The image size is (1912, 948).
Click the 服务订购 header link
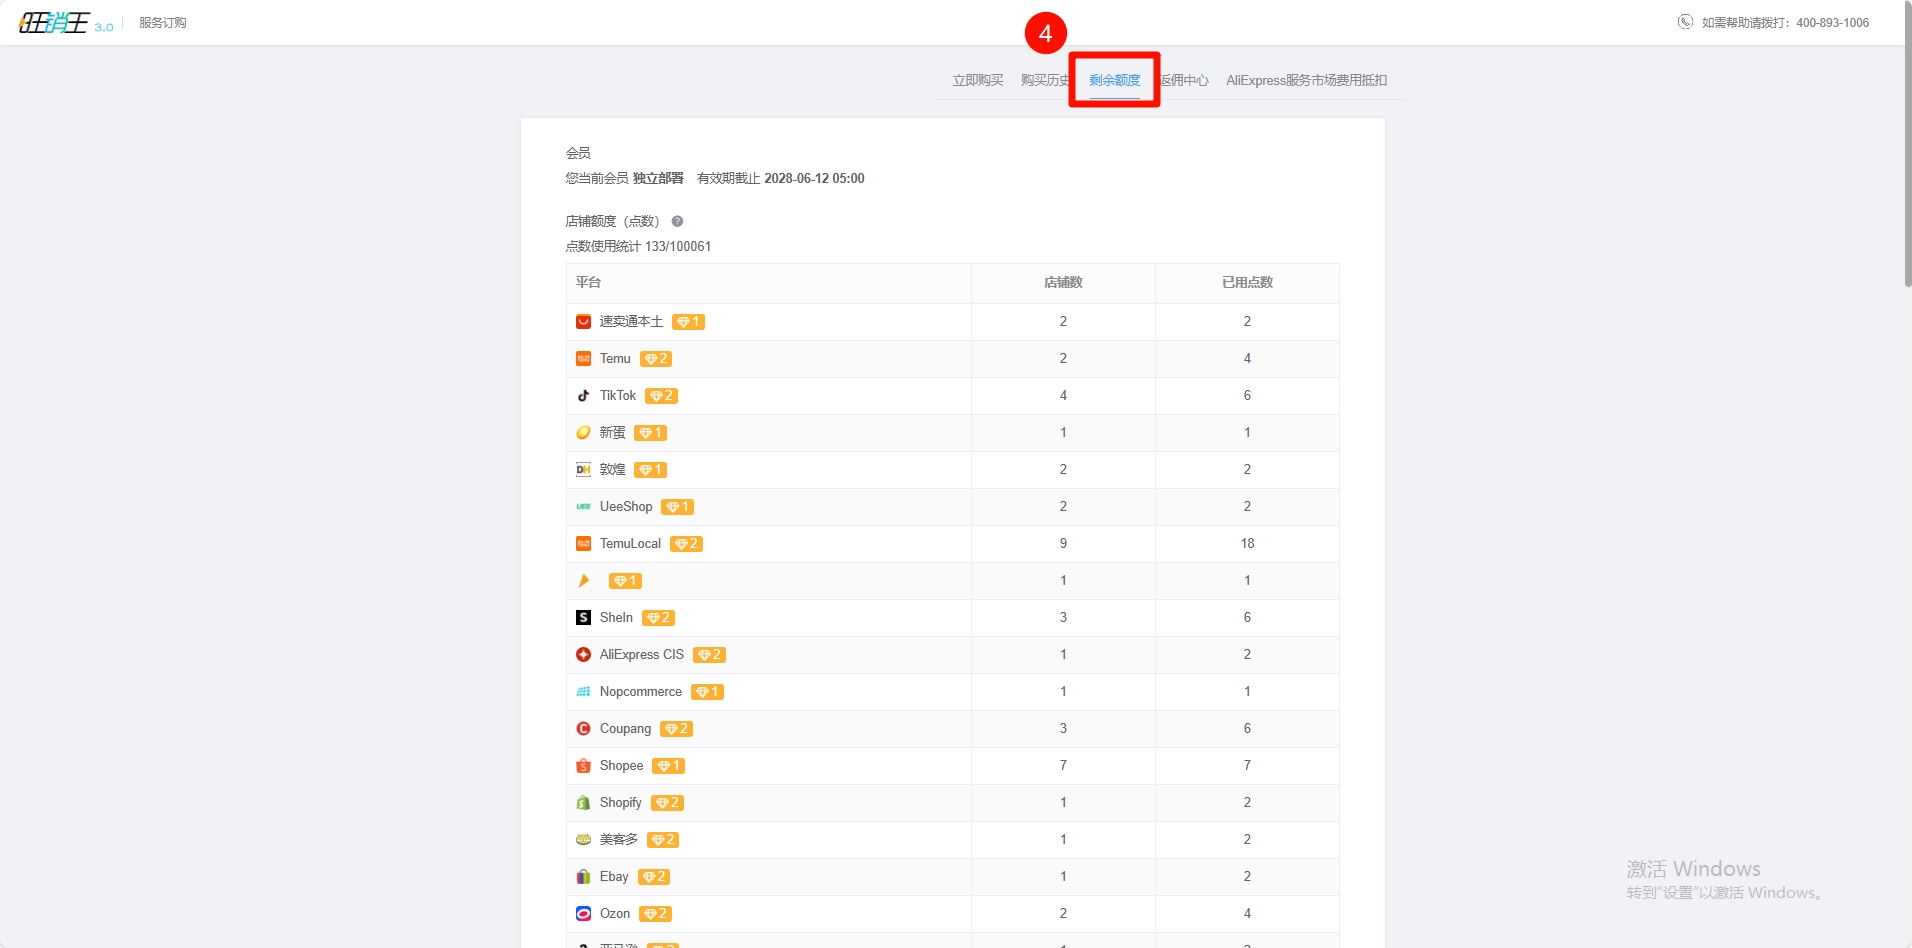click(162, 23)
